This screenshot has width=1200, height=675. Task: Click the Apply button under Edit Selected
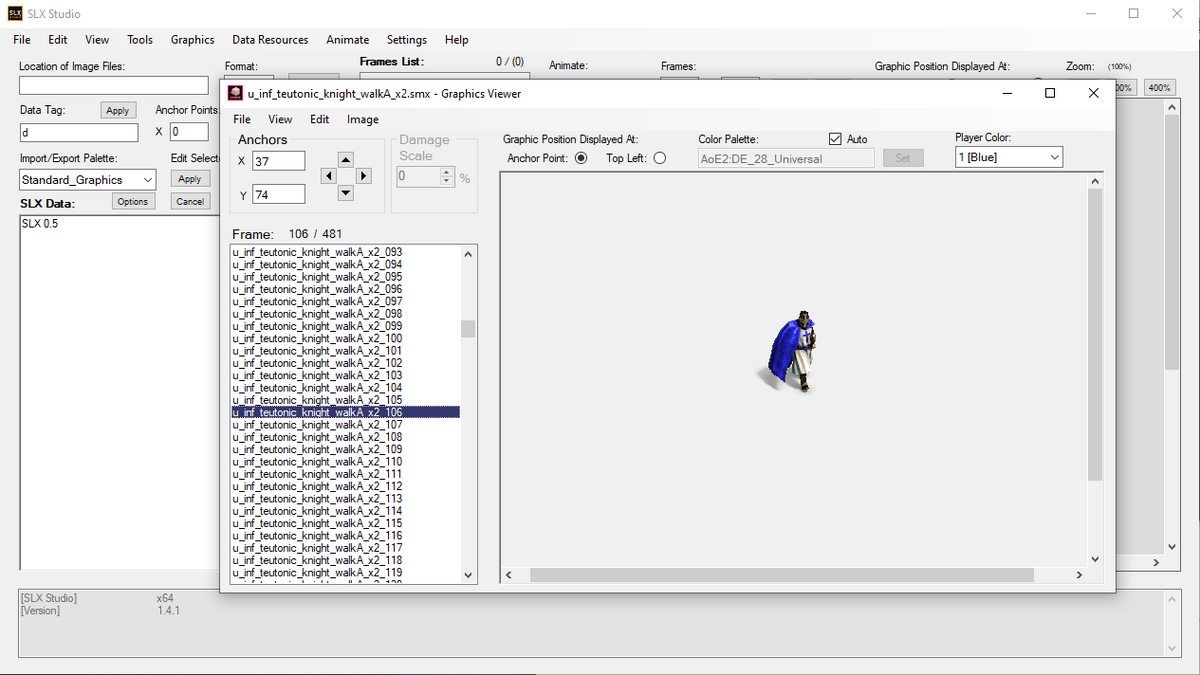point(190,179)
